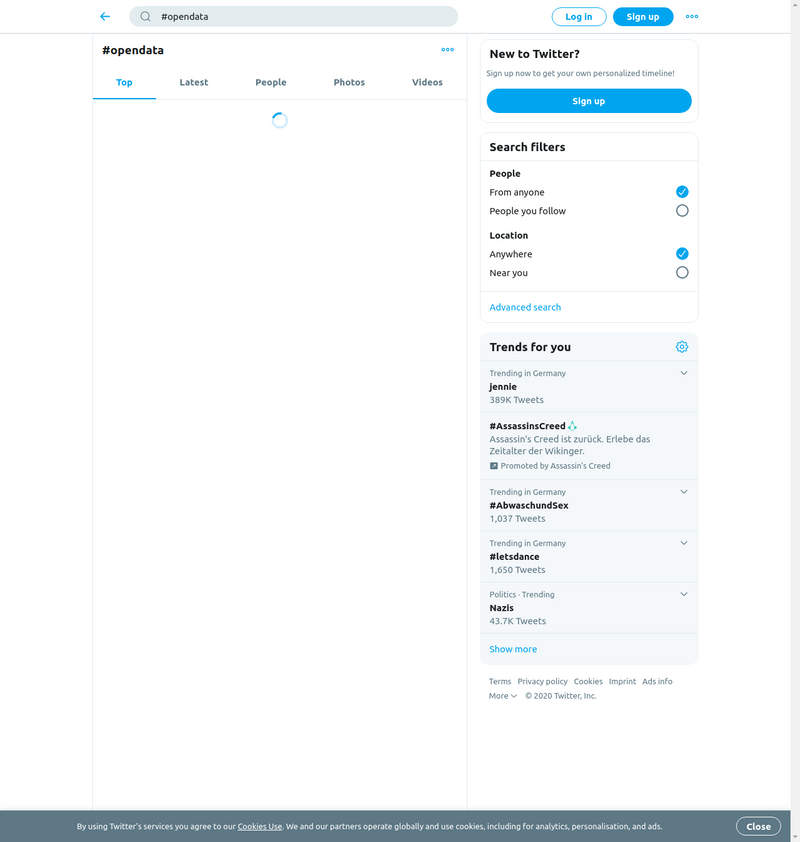This screenshot has width=800, height=842.
Task: Switch to the People tab
Action: 271,83
